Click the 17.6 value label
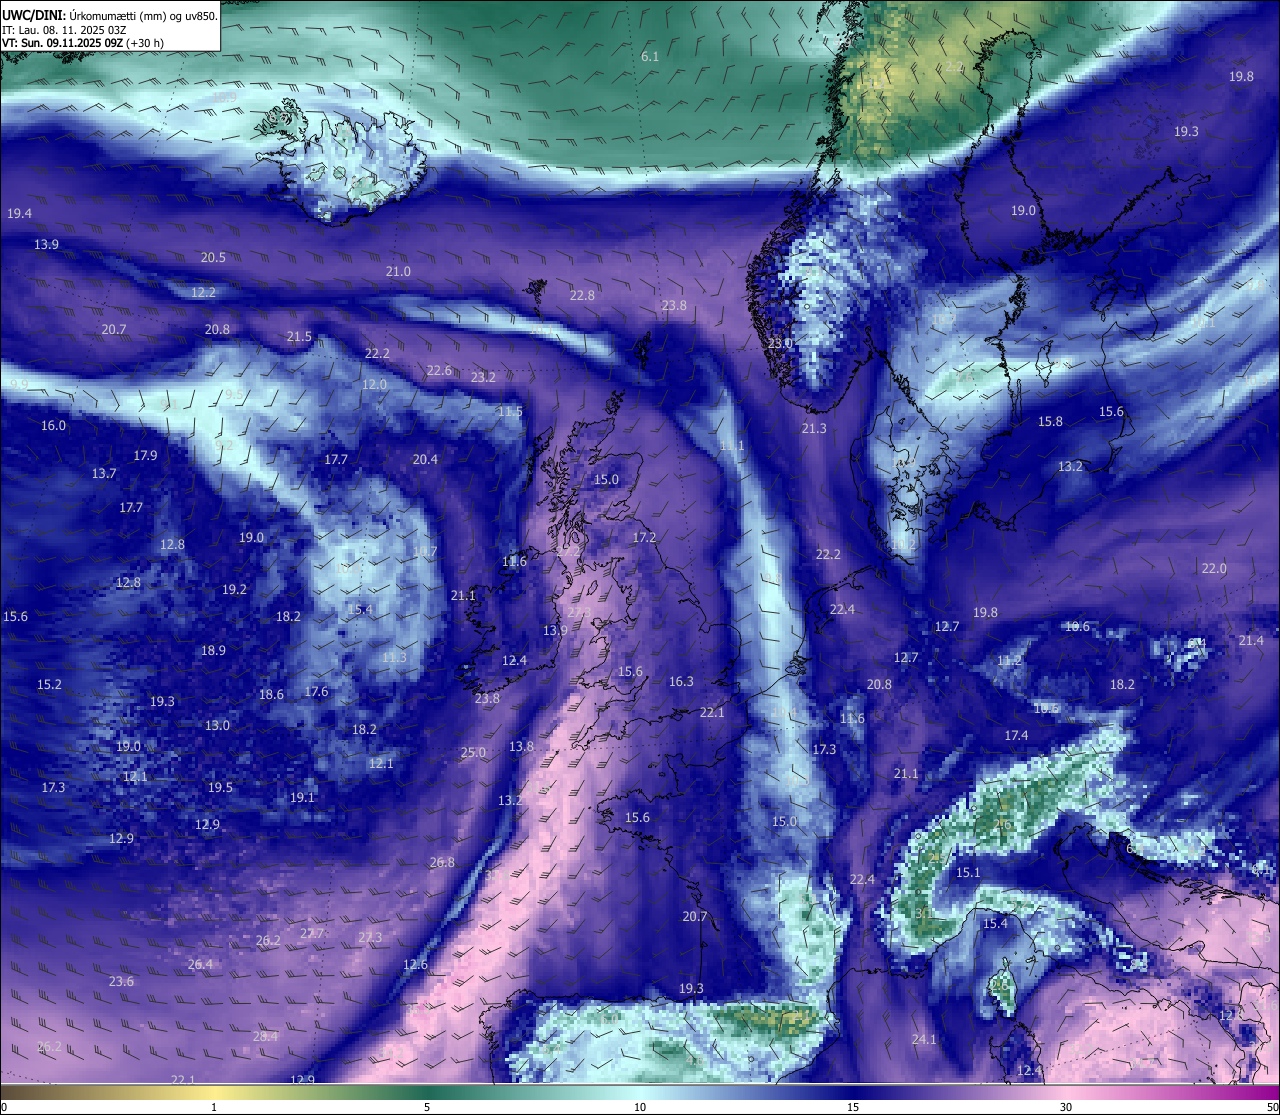This screenshot has width=1280, height=1115. click(316, 692)
